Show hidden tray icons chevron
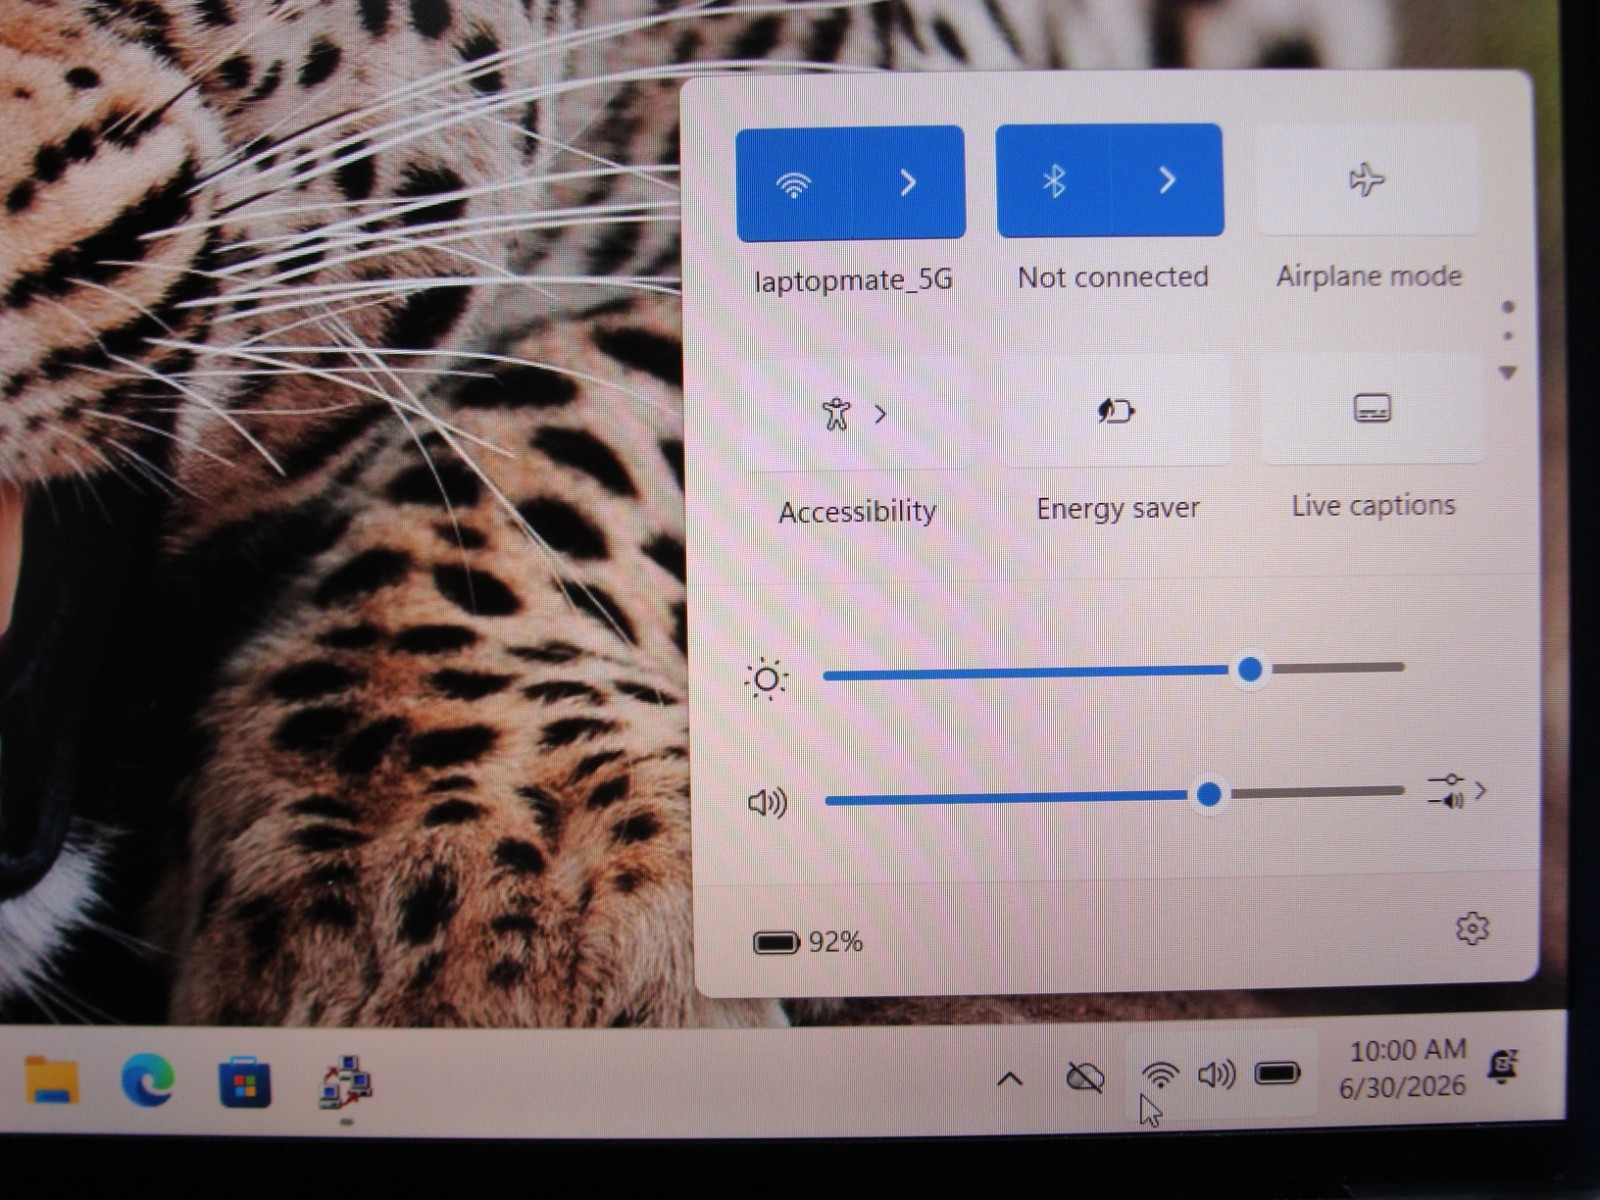Screen dimensions: 1600x1200 point(1010,1079)
